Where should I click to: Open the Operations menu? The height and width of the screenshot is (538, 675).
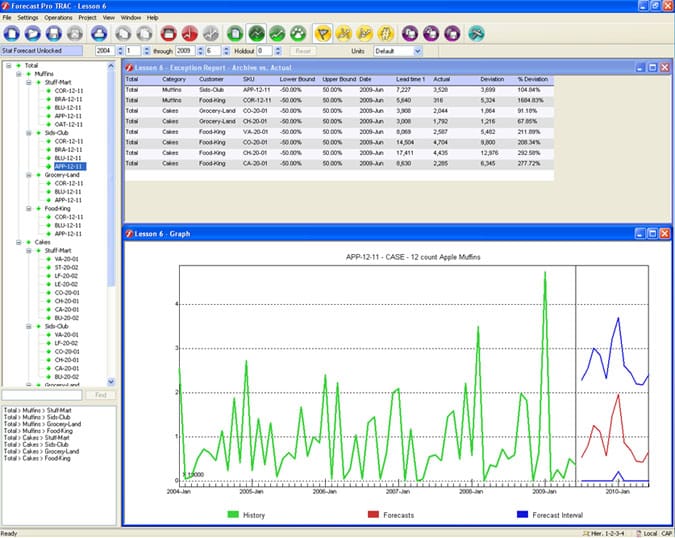pos(58,18)
